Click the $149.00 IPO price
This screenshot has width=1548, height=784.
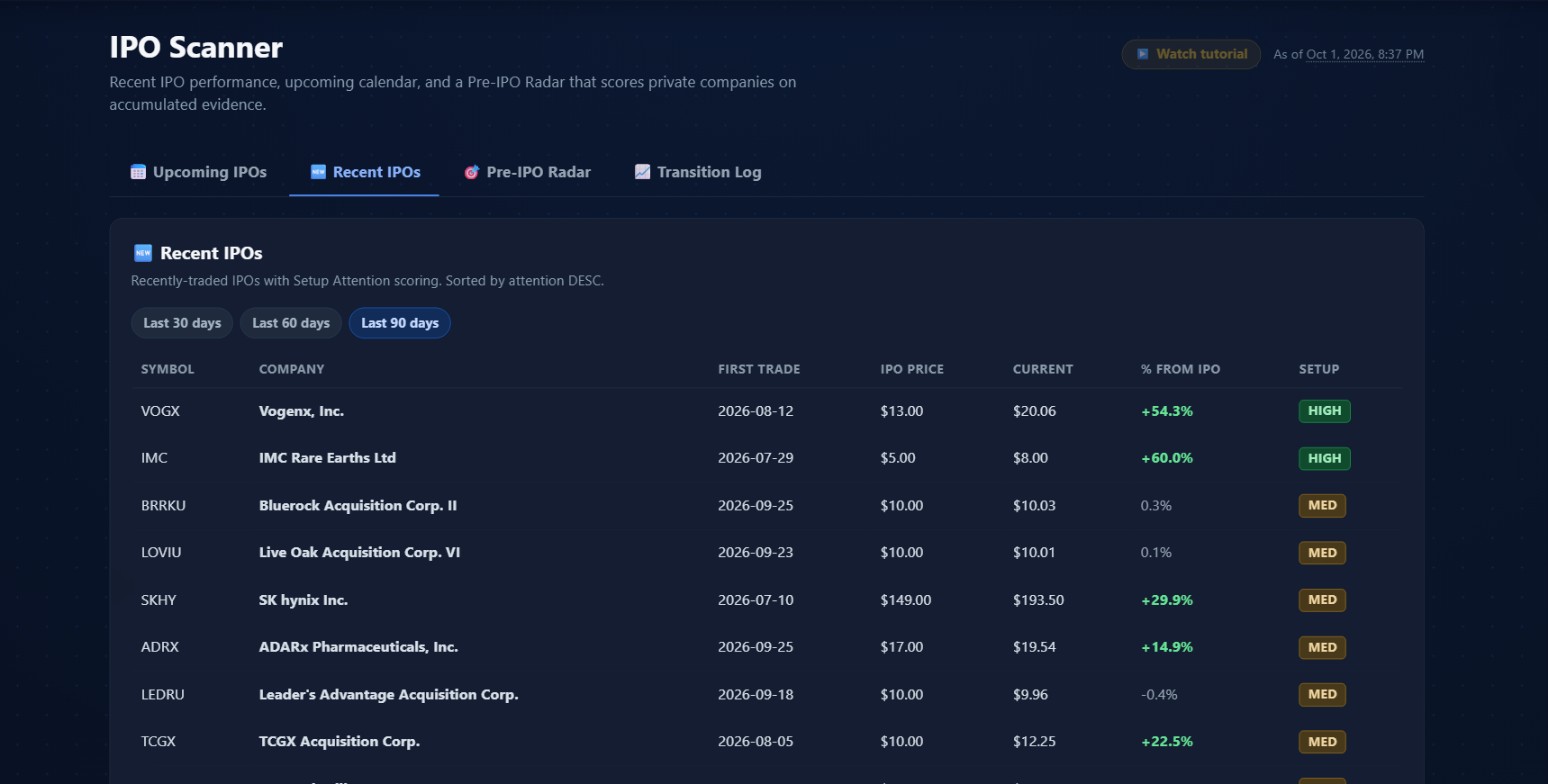tap(906, 600)
